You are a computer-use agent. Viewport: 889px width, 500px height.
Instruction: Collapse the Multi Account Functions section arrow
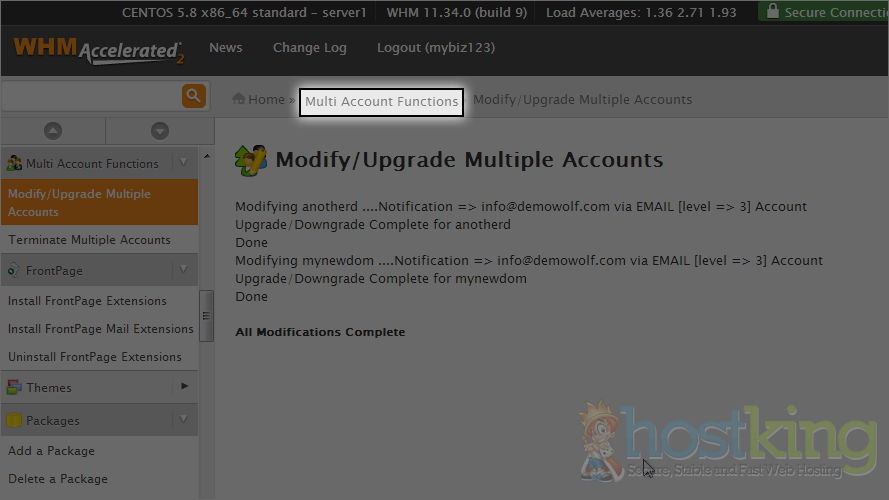pos(183,163)
